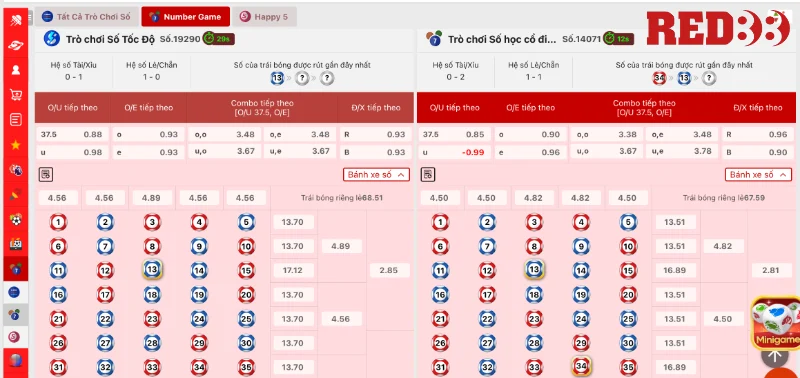Click 2.85 group odds in Tốc Độ game
Image resolution: width=800 pixels, height=378 pixels.
click(389, 270)
